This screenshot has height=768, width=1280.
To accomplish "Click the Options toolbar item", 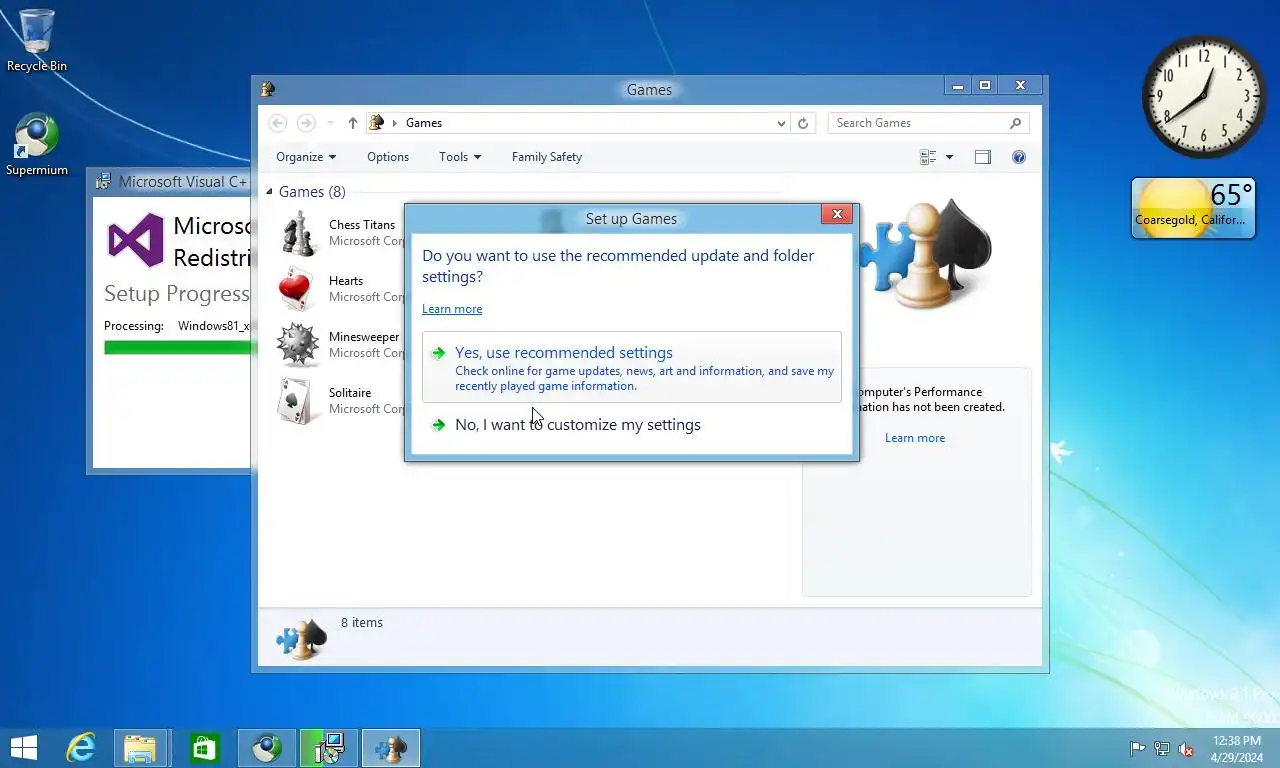I will click(x=388, y=157).
